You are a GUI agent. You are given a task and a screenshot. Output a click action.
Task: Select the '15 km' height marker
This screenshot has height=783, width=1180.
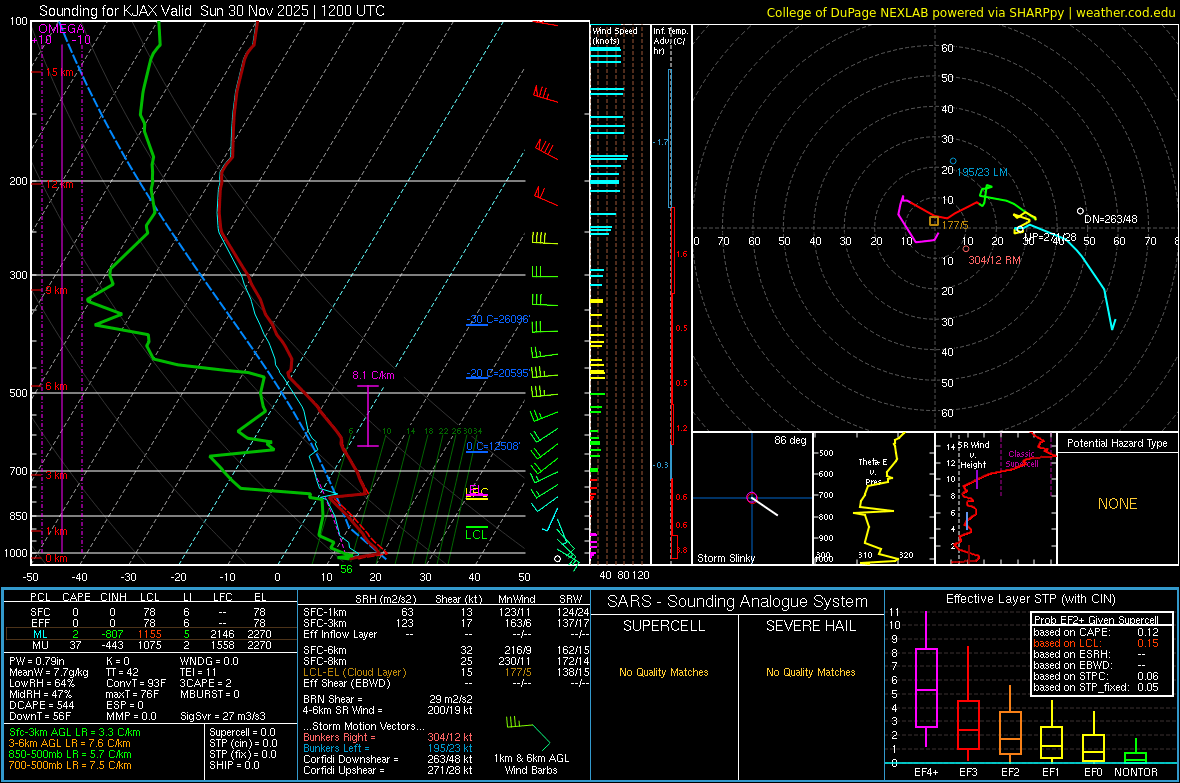60,72
